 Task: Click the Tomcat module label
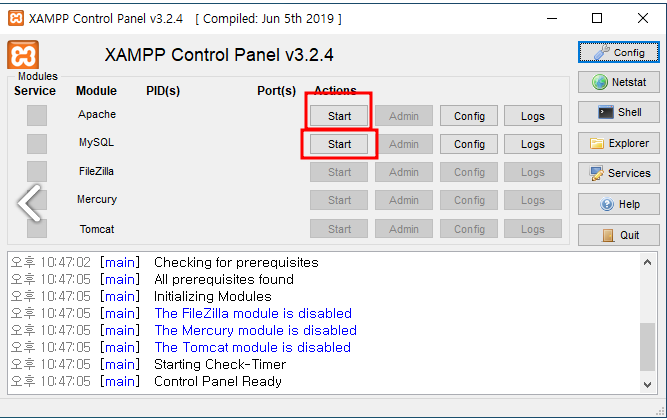[97, 229]
